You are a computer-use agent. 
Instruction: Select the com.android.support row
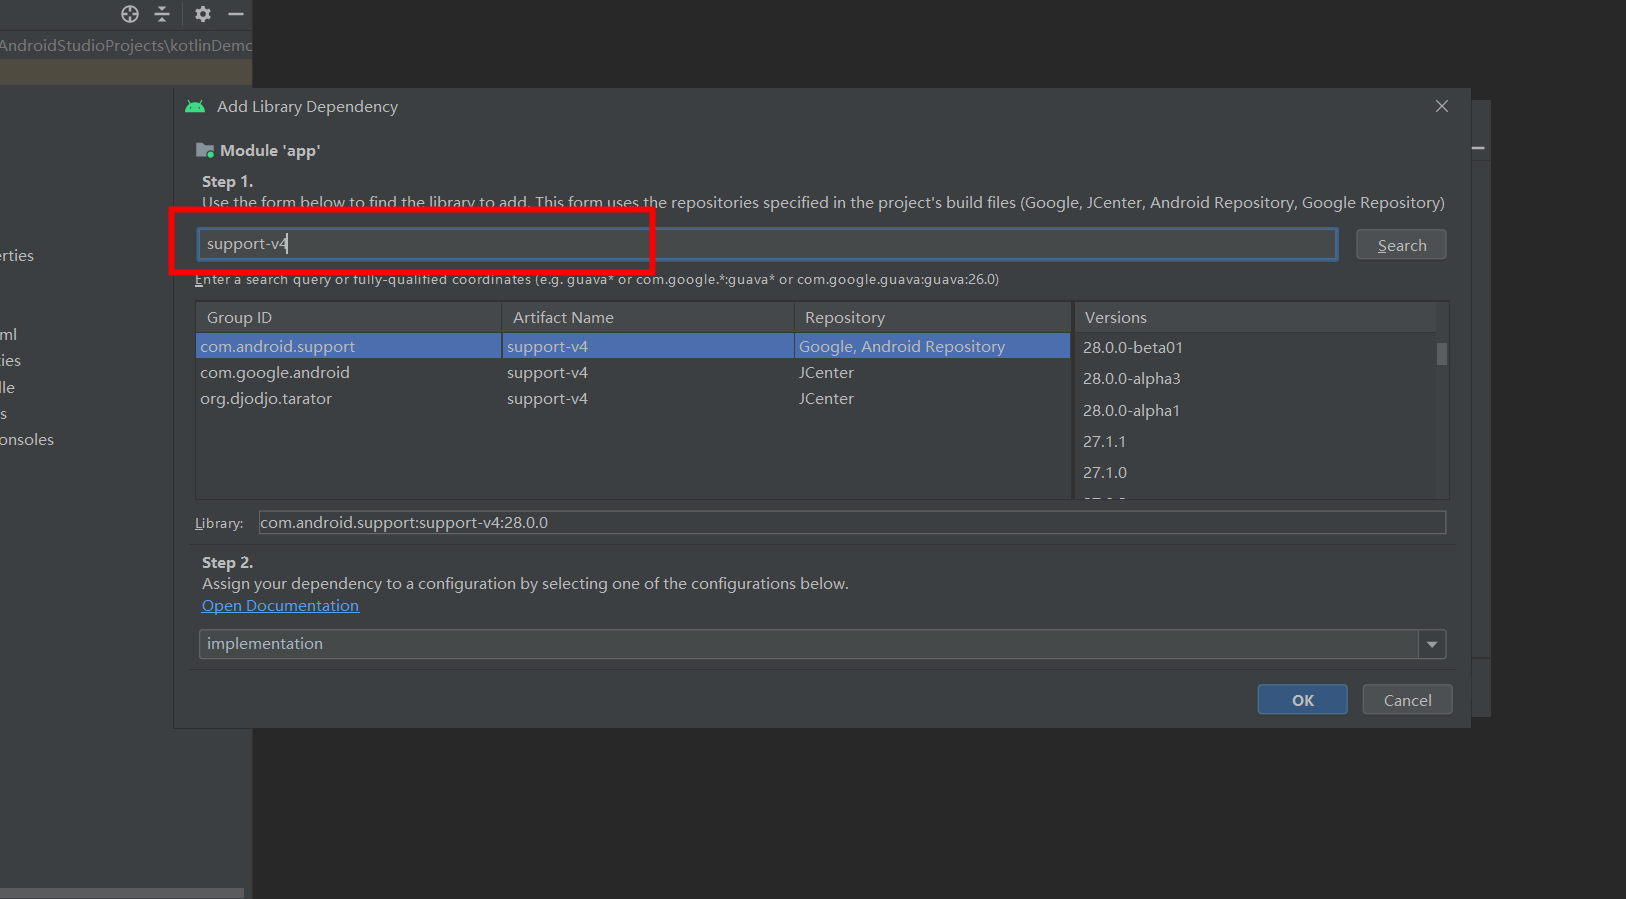tap(633, 346)
